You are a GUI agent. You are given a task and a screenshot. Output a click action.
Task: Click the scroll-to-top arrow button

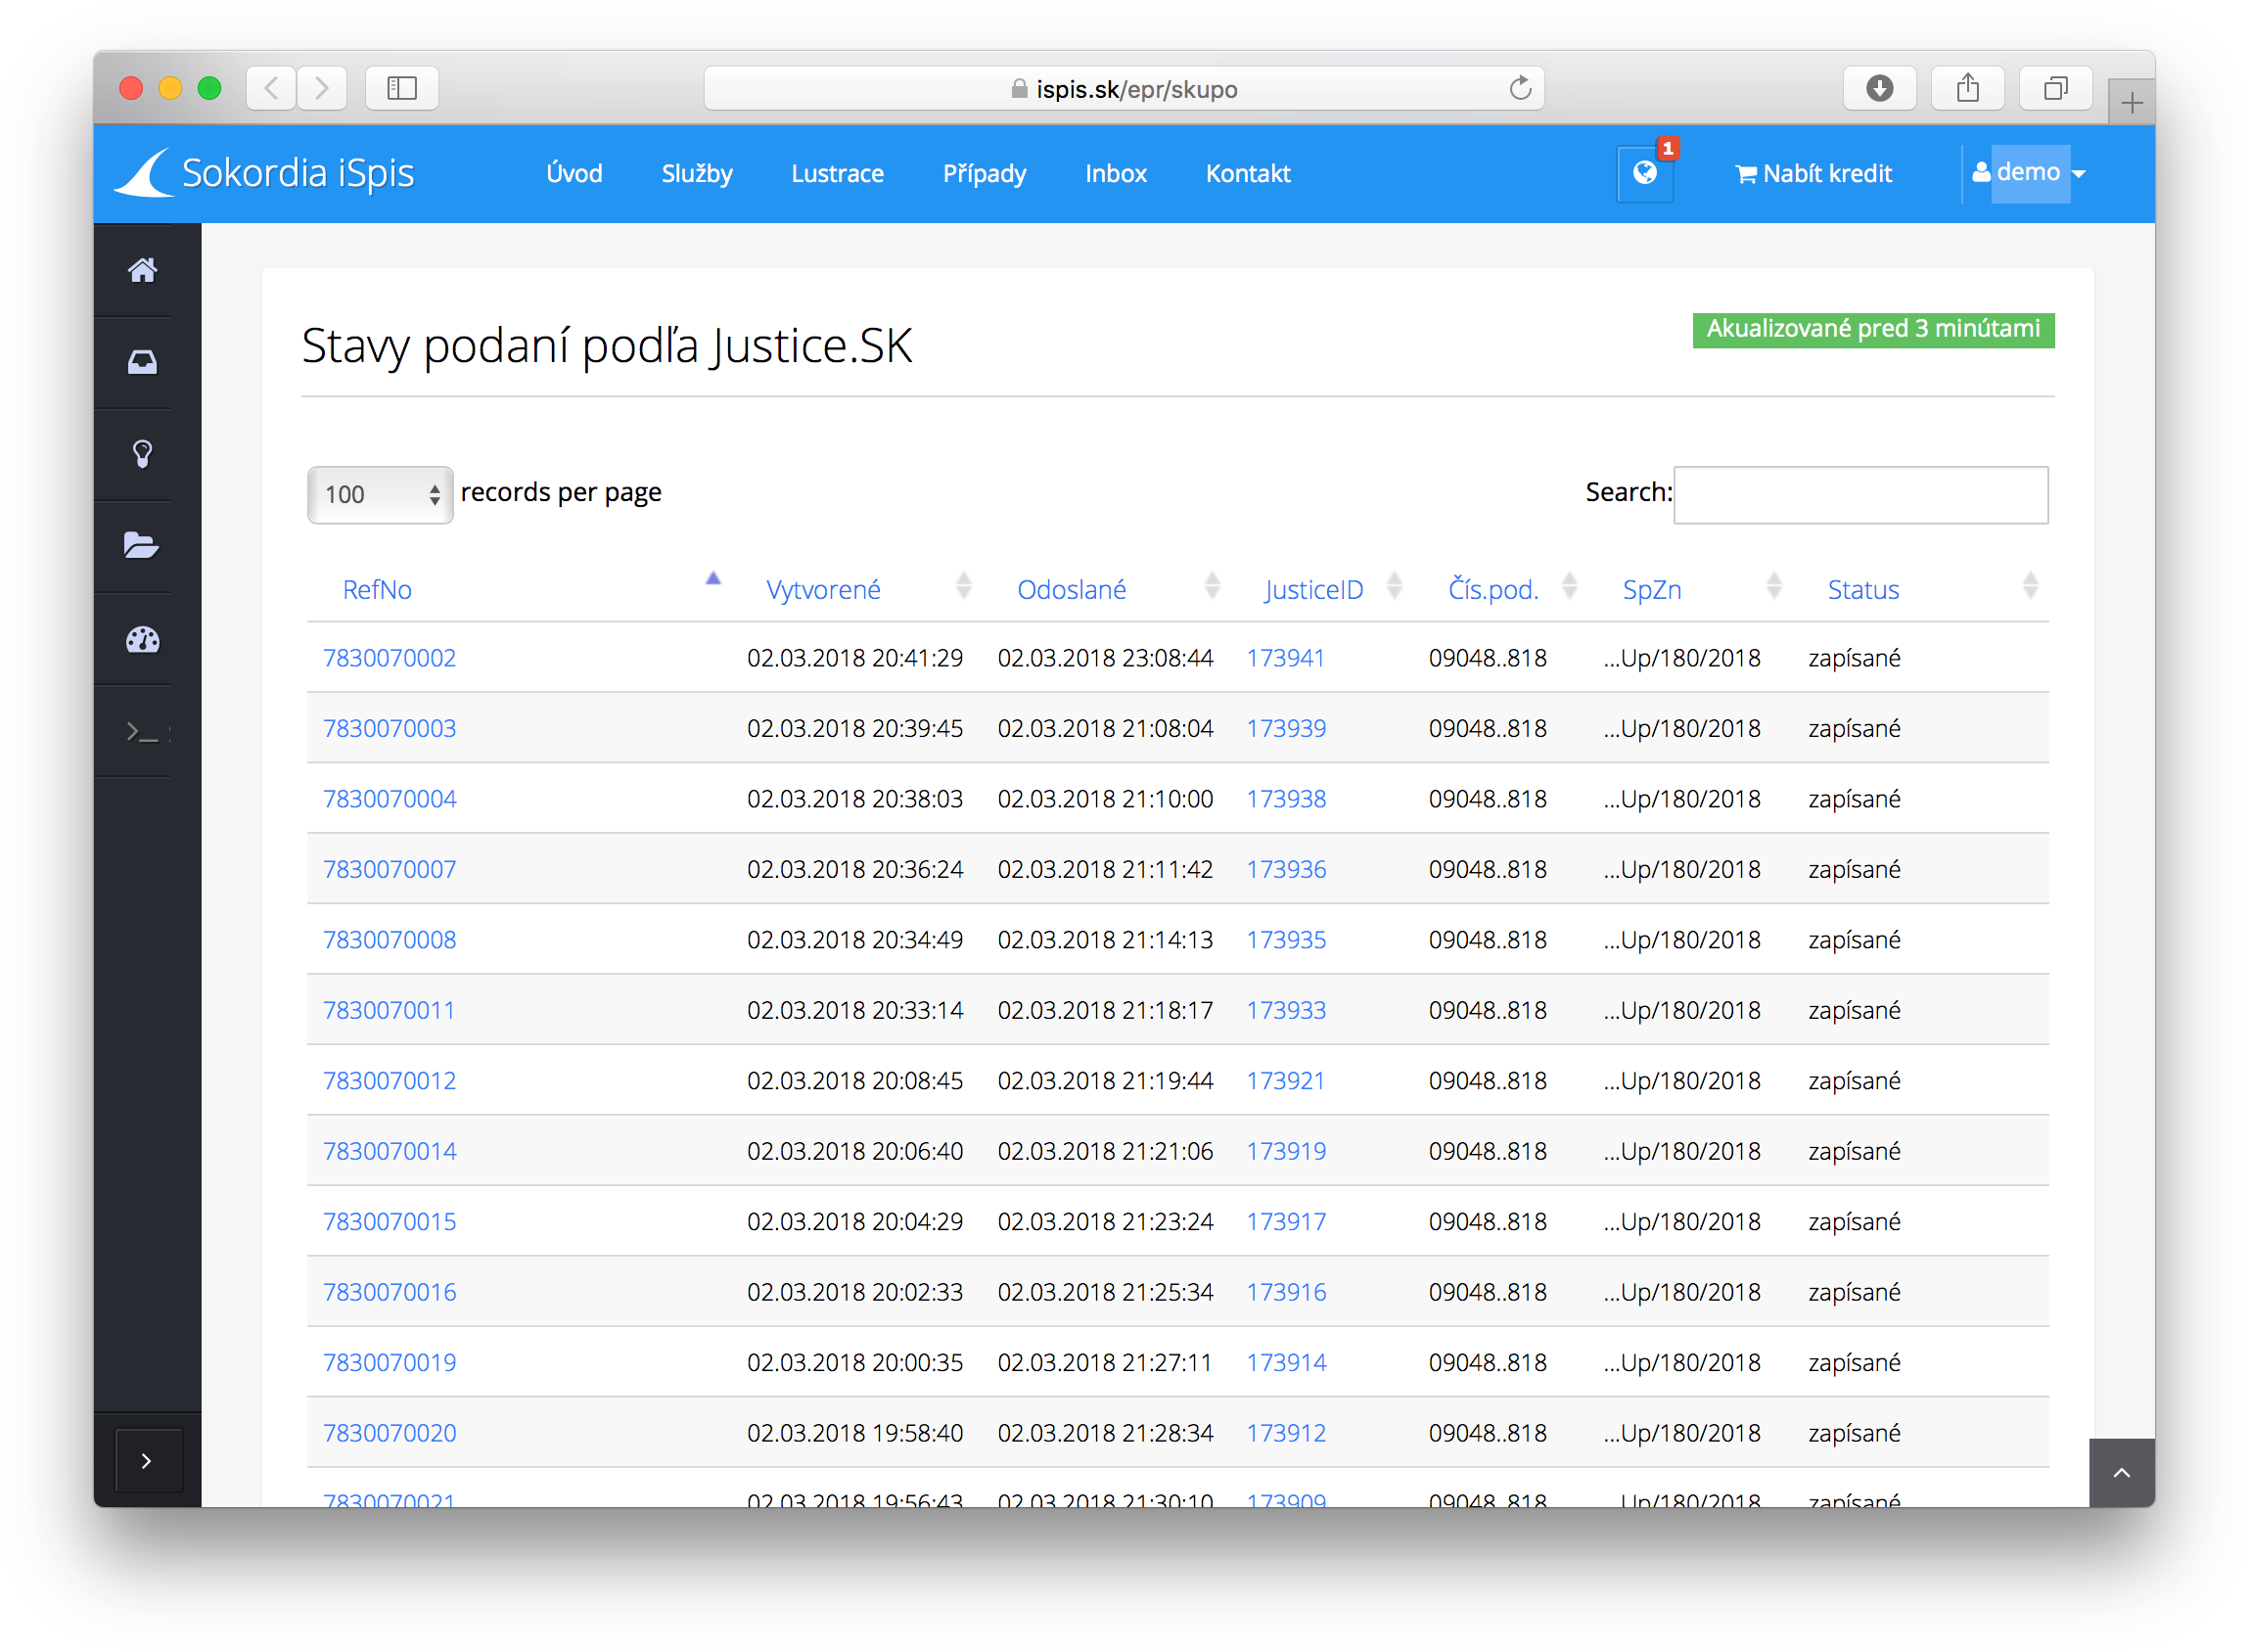pyautogui.click(x=2120, y=1472)
